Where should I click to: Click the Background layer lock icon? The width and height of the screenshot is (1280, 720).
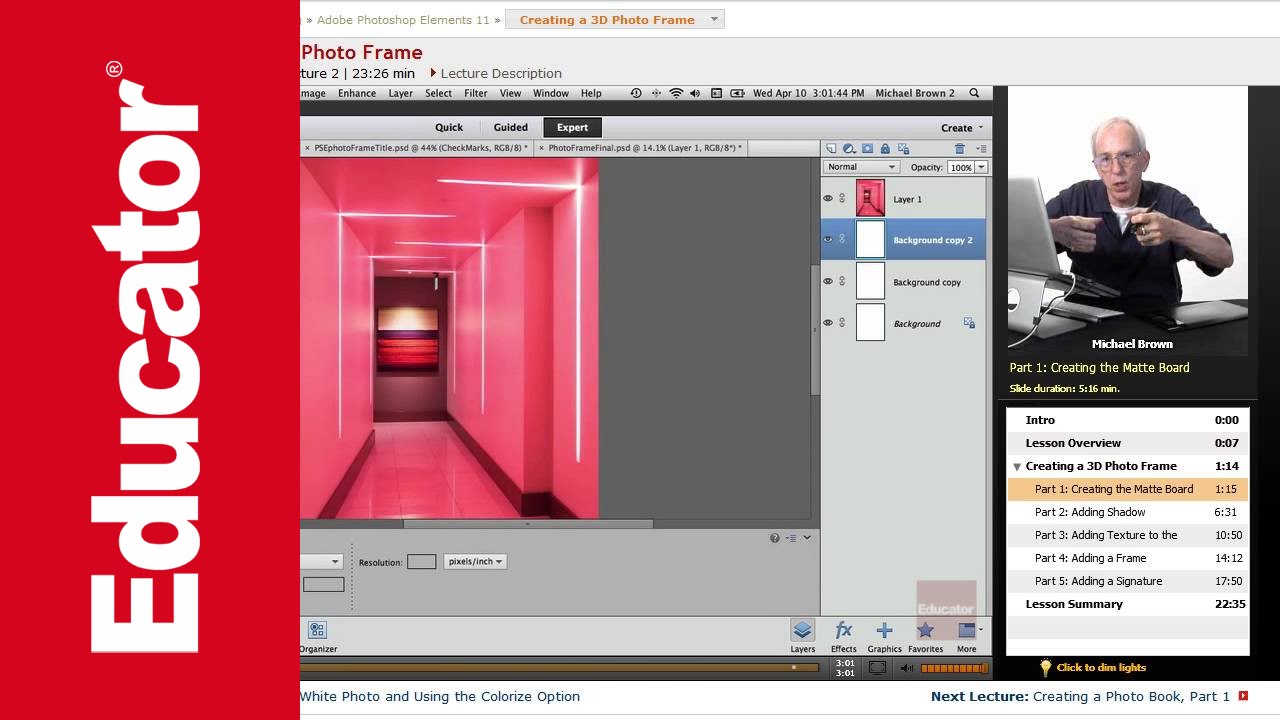tap(969, 323)
